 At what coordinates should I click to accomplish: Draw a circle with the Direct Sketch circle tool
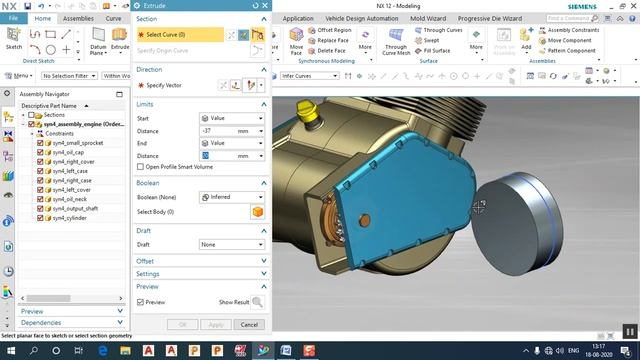[51, 50]
